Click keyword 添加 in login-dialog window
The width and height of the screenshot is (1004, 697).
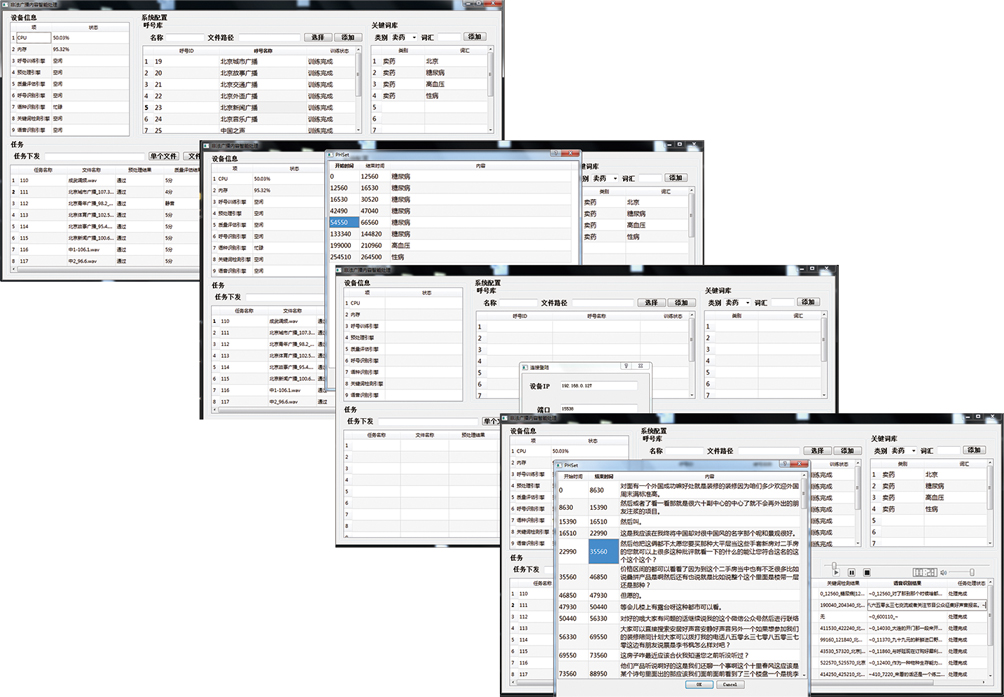pyautogui.click(x=807, y=301)
